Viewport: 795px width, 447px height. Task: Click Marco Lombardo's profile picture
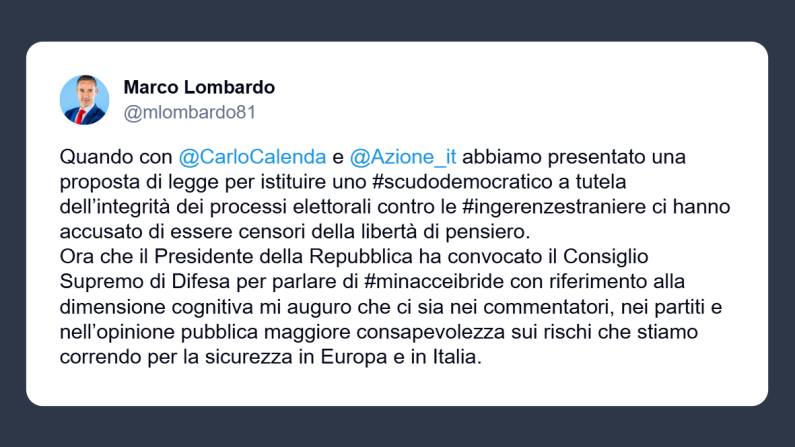tap(85, 99)
